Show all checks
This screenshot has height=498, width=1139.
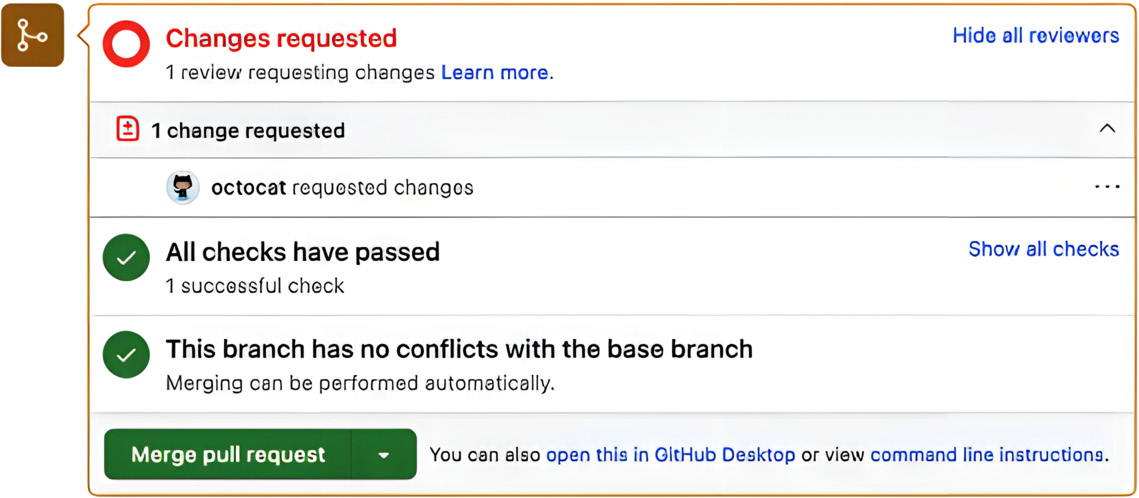[x=1043, y=249]
